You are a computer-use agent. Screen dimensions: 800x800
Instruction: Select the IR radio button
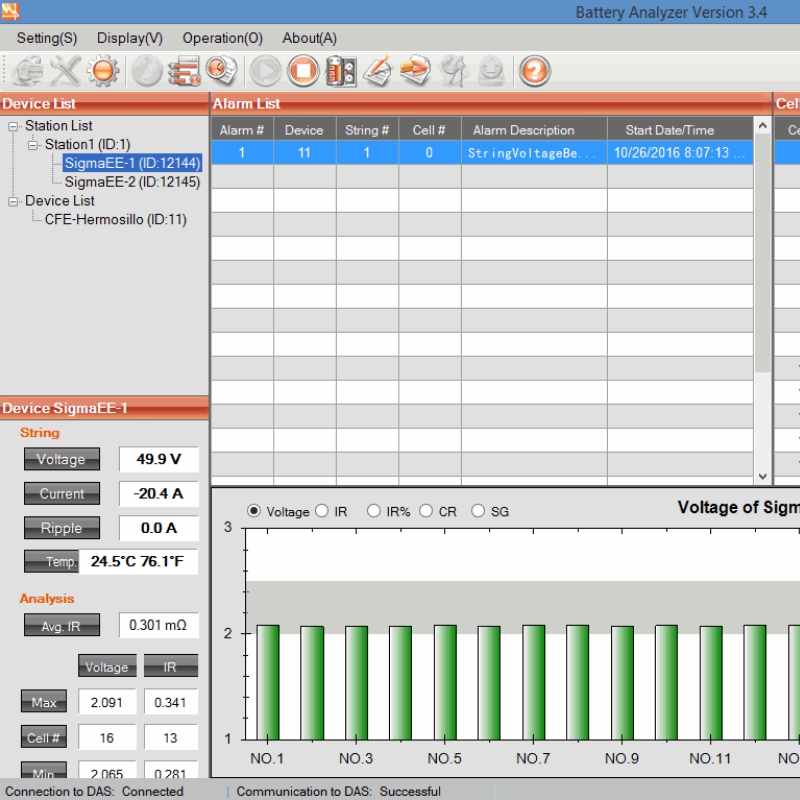pyautogui.click(x=321, y=511)
